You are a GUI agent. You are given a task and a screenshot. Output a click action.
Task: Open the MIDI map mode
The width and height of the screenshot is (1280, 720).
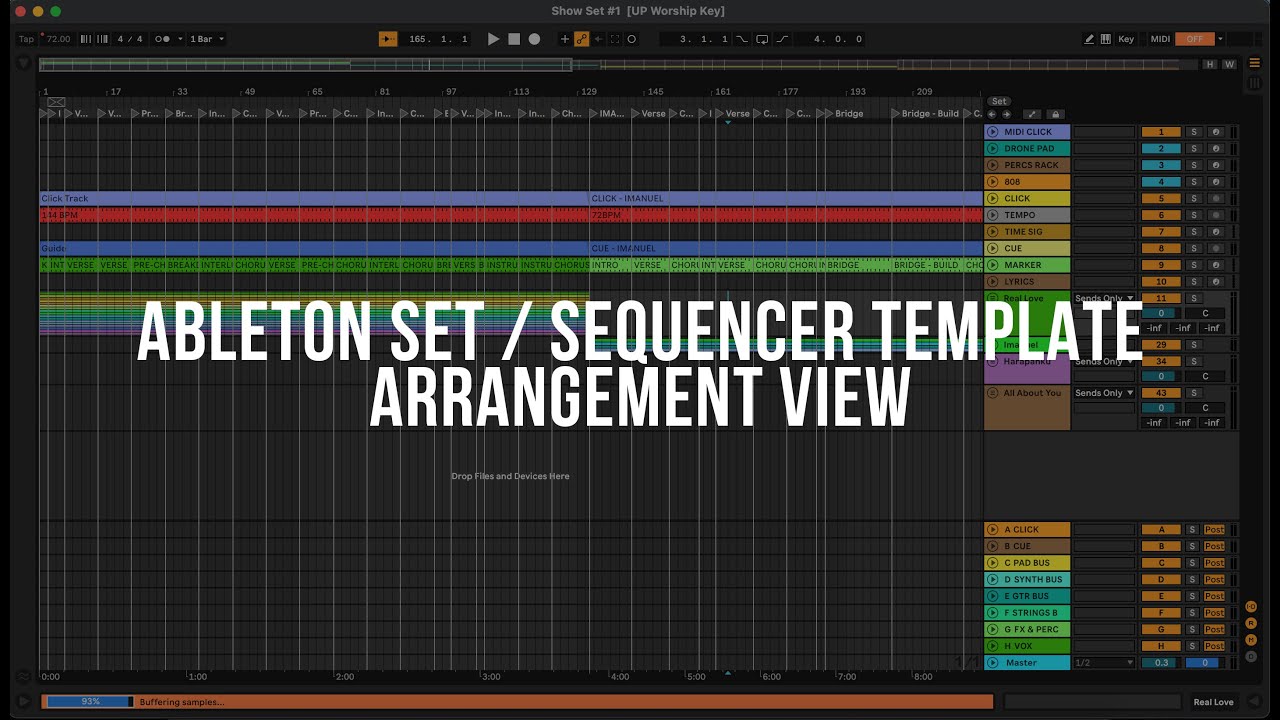click(1160, 39)
